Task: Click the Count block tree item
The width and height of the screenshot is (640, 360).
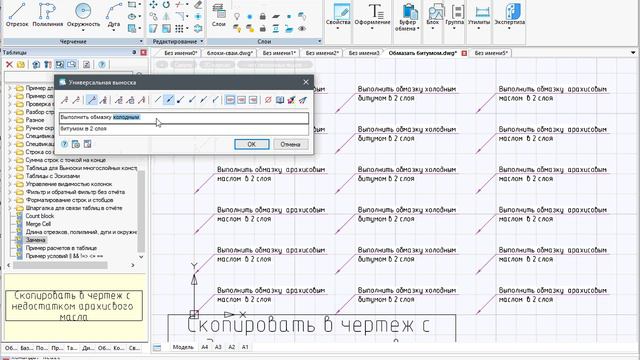Action: click(40, 216)
